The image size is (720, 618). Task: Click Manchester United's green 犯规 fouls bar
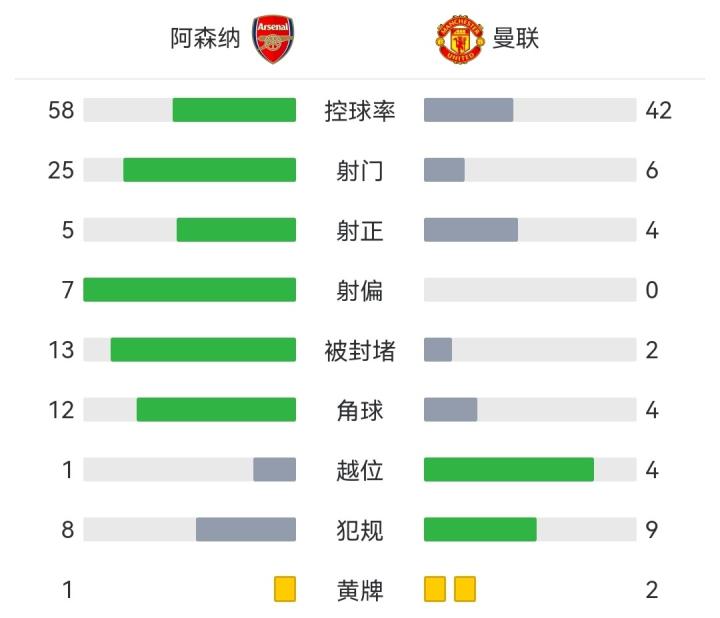pyautogui.click(x=480, y=529)
